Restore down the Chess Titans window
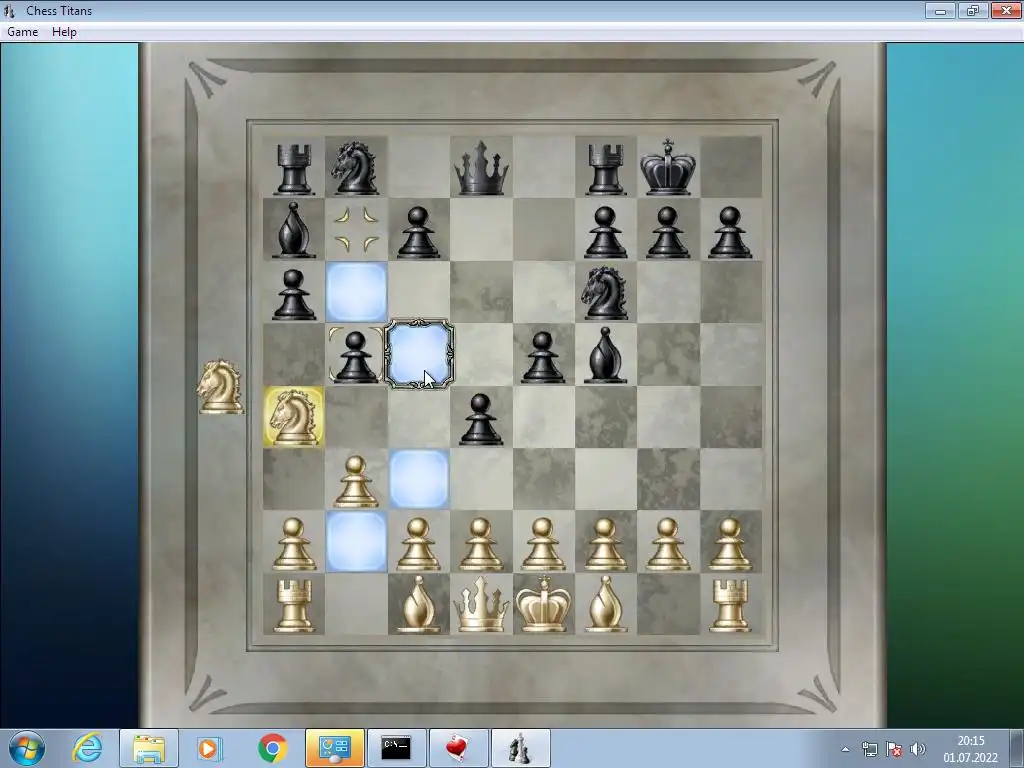This screenshot has height=768, width=1024. 972,10
